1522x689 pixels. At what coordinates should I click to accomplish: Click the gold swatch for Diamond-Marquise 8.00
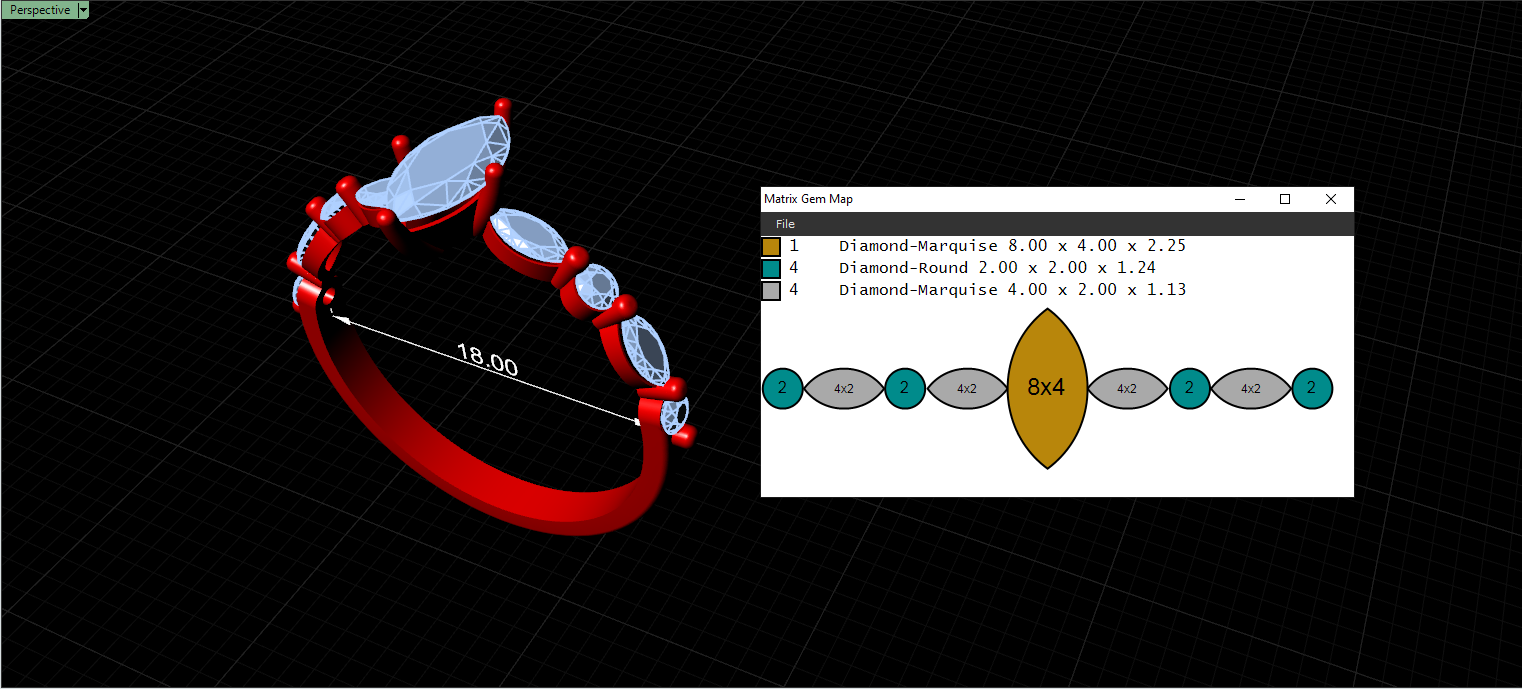pyautogui.click(x=771, y=246)
